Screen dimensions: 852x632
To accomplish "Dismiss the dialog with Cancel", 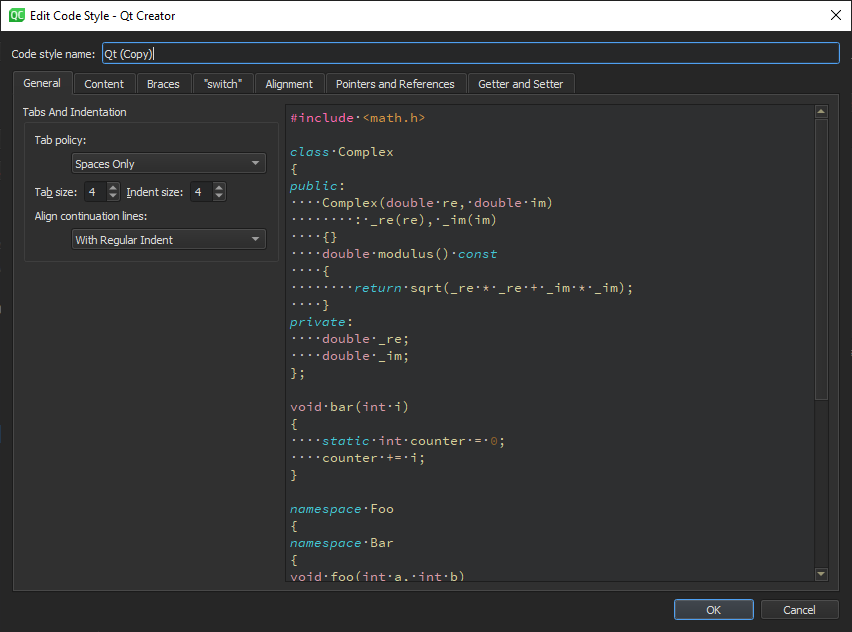I will point(799,609).
